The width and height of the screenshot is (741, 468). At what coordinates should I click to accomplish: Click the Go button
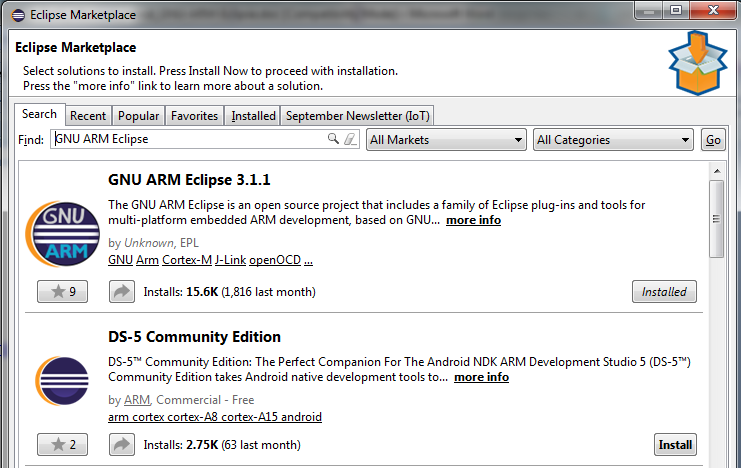coord(713,140)
